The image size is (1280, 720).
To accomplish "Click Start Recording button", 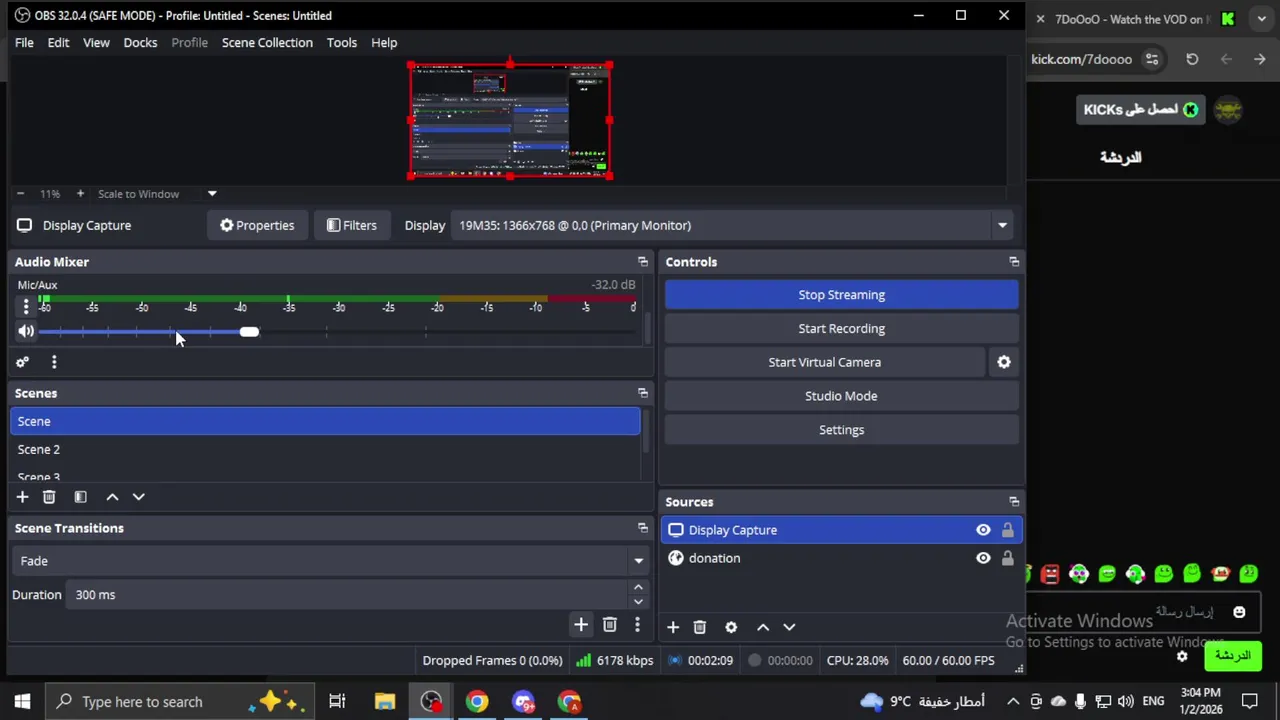I will (x=841, y=328).
